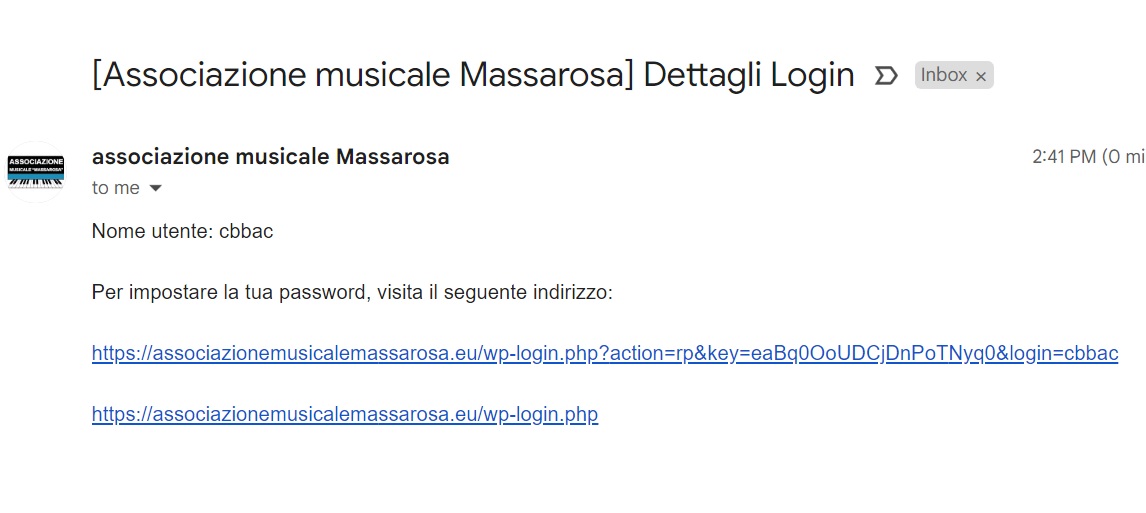Image resolution: width=1146 pixels, height=513 pixels.
Task: Click sender name "associazione musicale Massarosa"
Action: [270, 157]
